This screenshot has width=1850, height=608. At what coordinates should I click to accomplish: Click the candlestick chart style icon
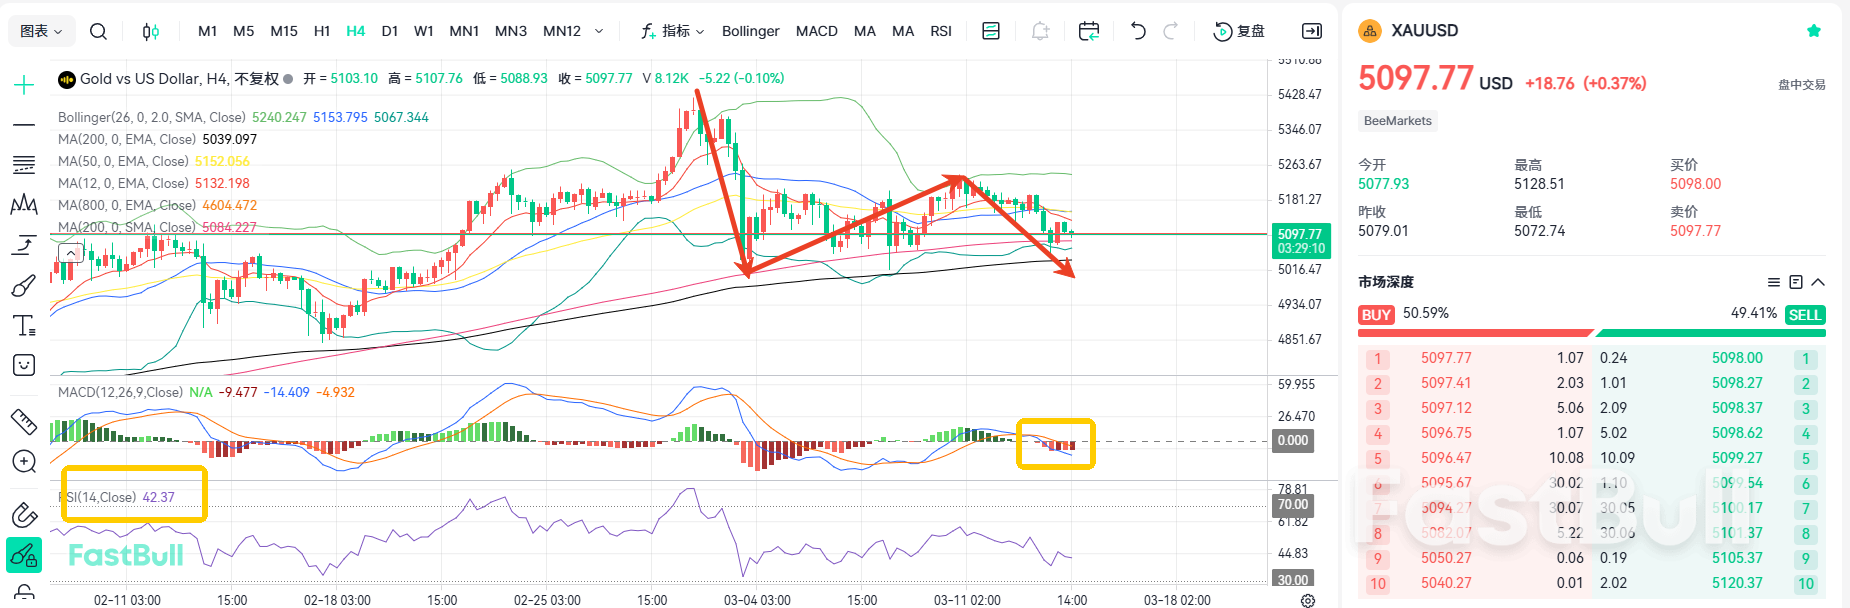click(151, 31)
